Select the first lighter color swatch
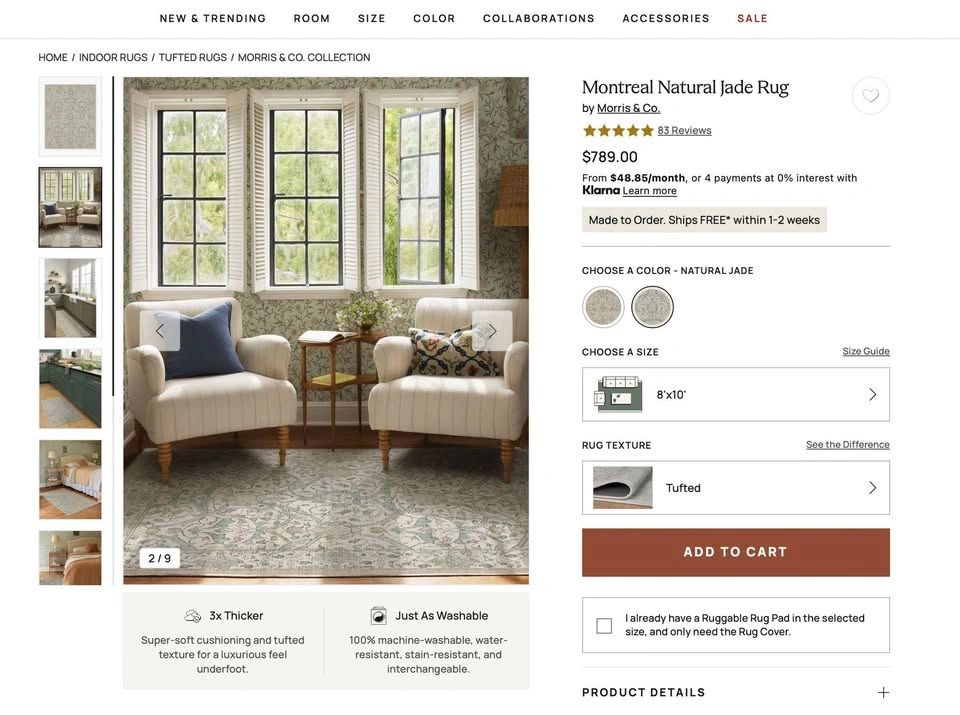This screenshot has width=960, height=715. point(603,307)
